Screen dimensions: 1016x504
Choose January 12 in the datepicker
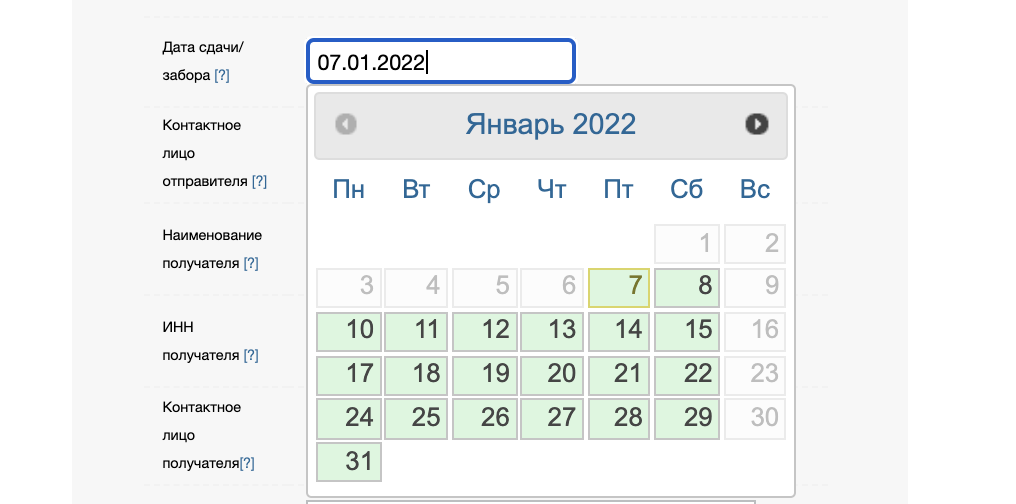coord(484,331)
